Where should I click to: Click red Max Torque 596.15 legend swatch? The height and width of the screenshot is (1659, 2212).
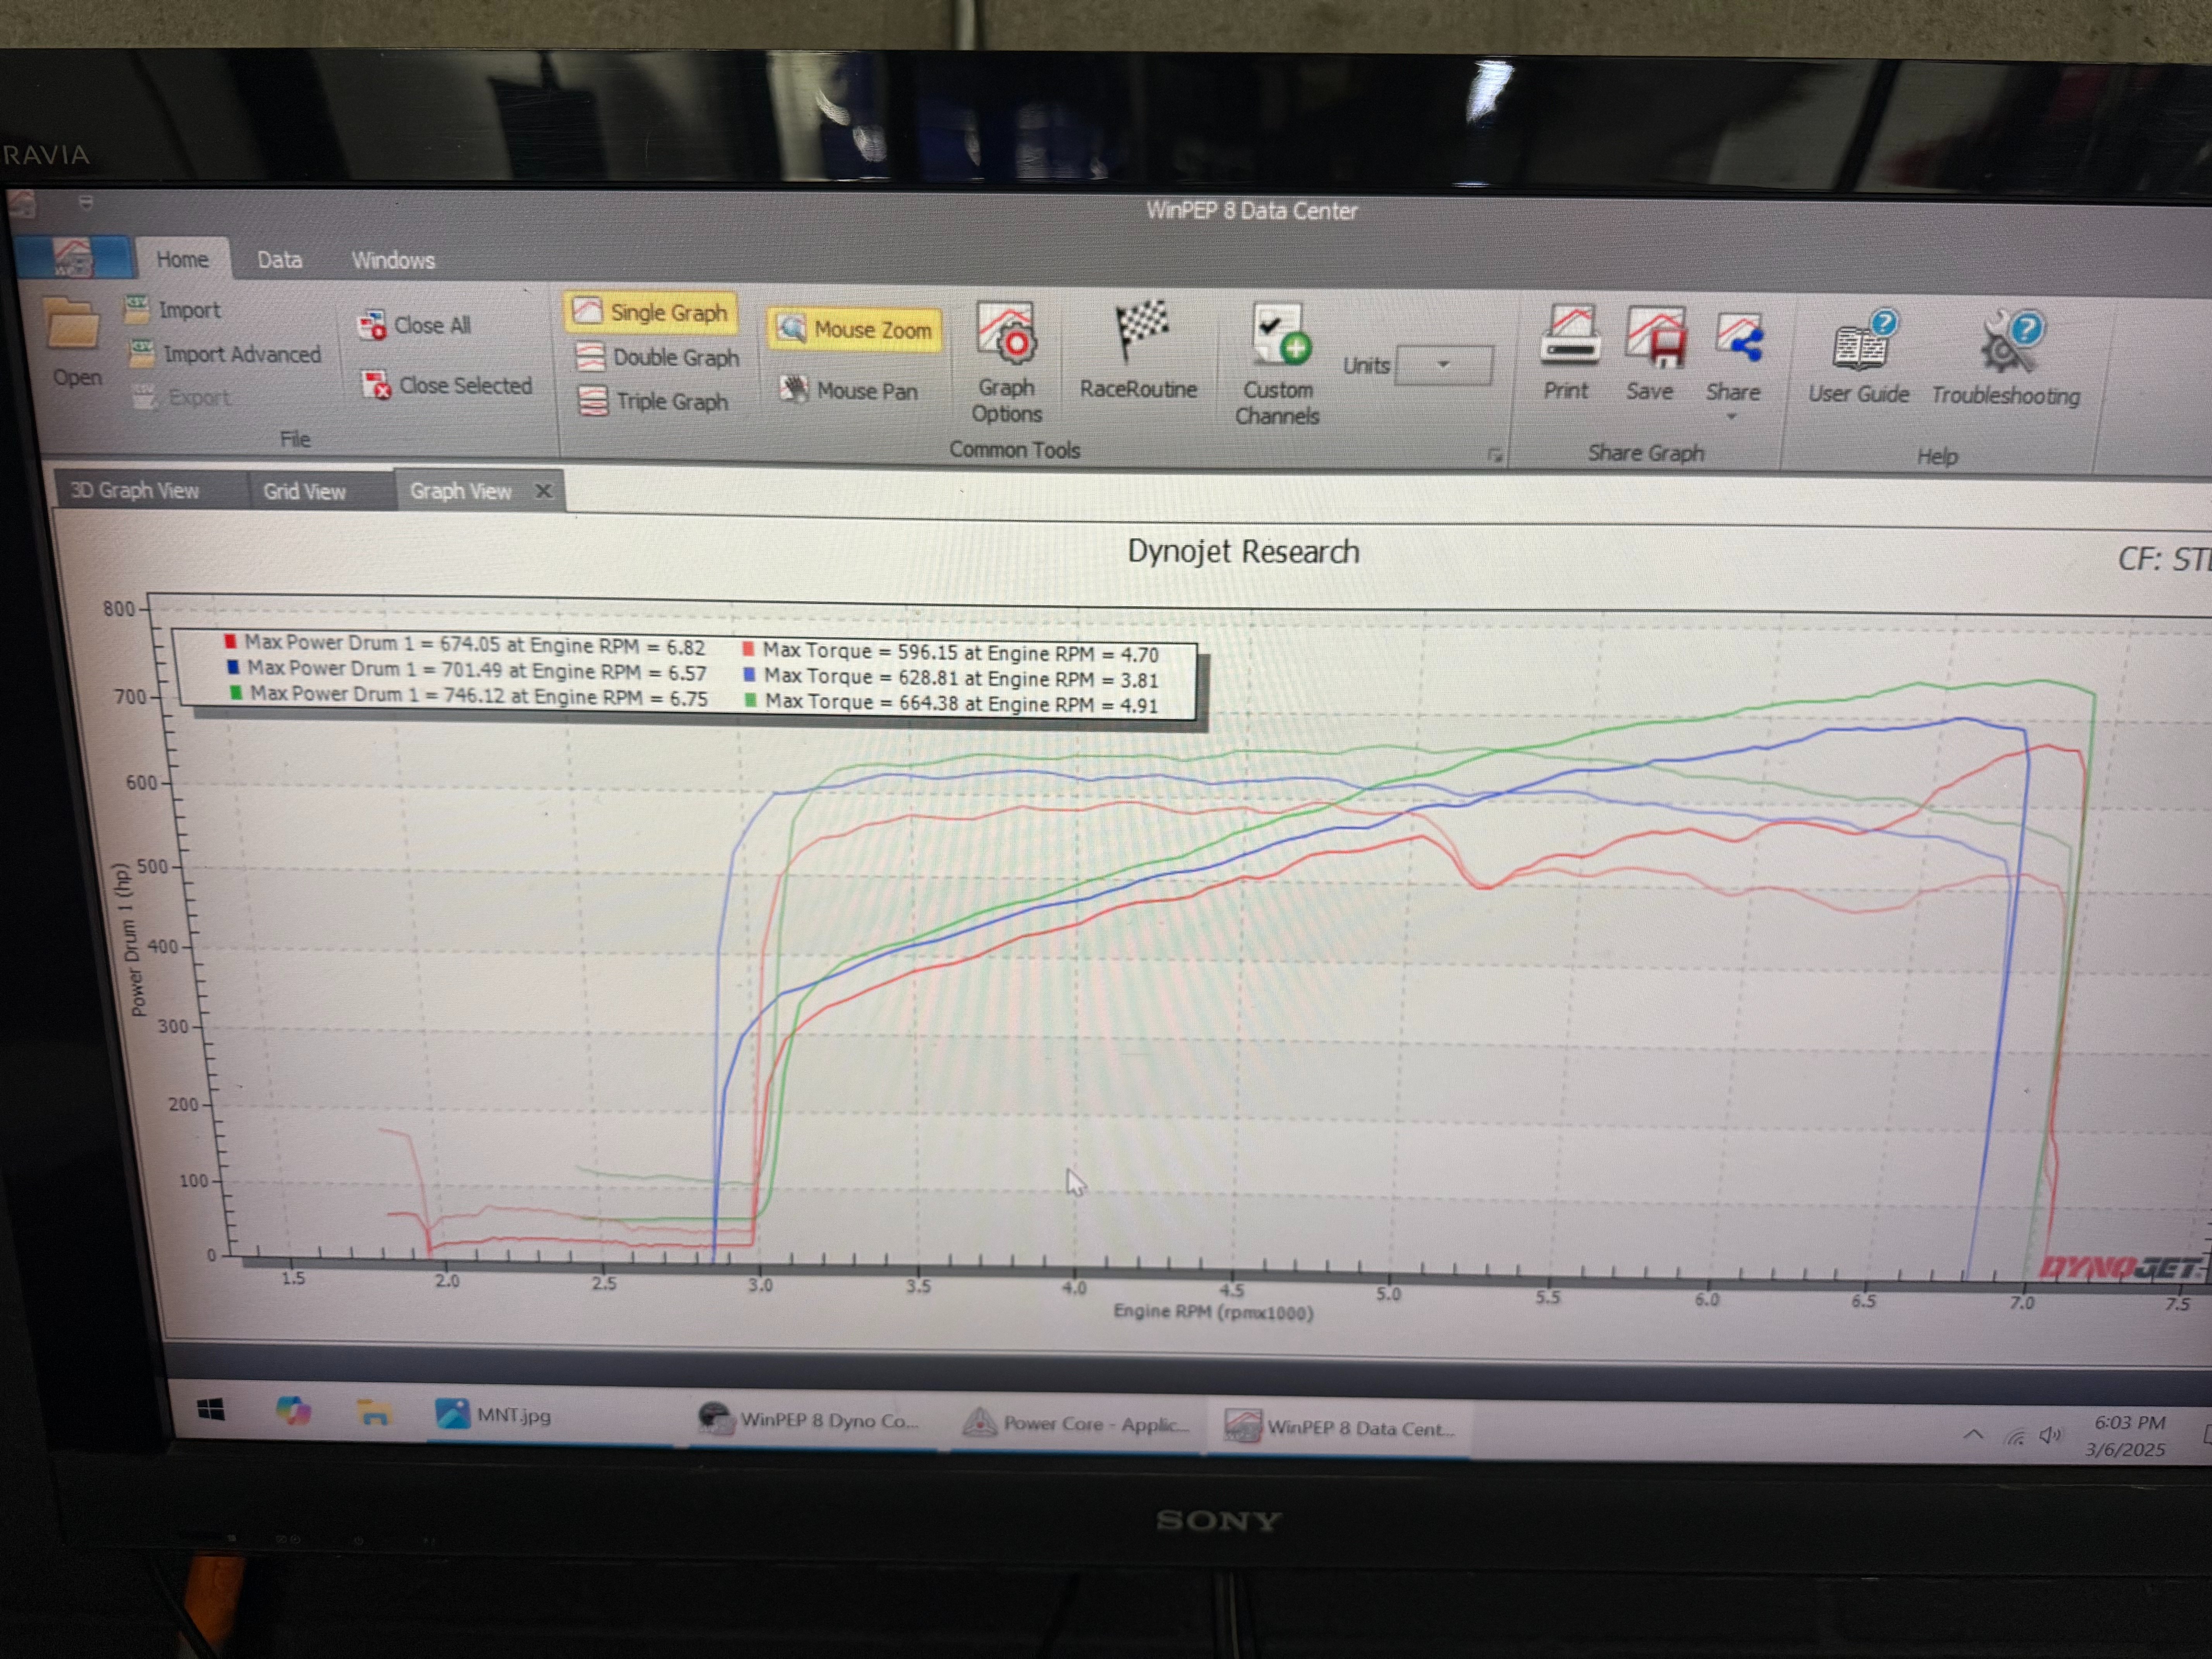point(748,649)
